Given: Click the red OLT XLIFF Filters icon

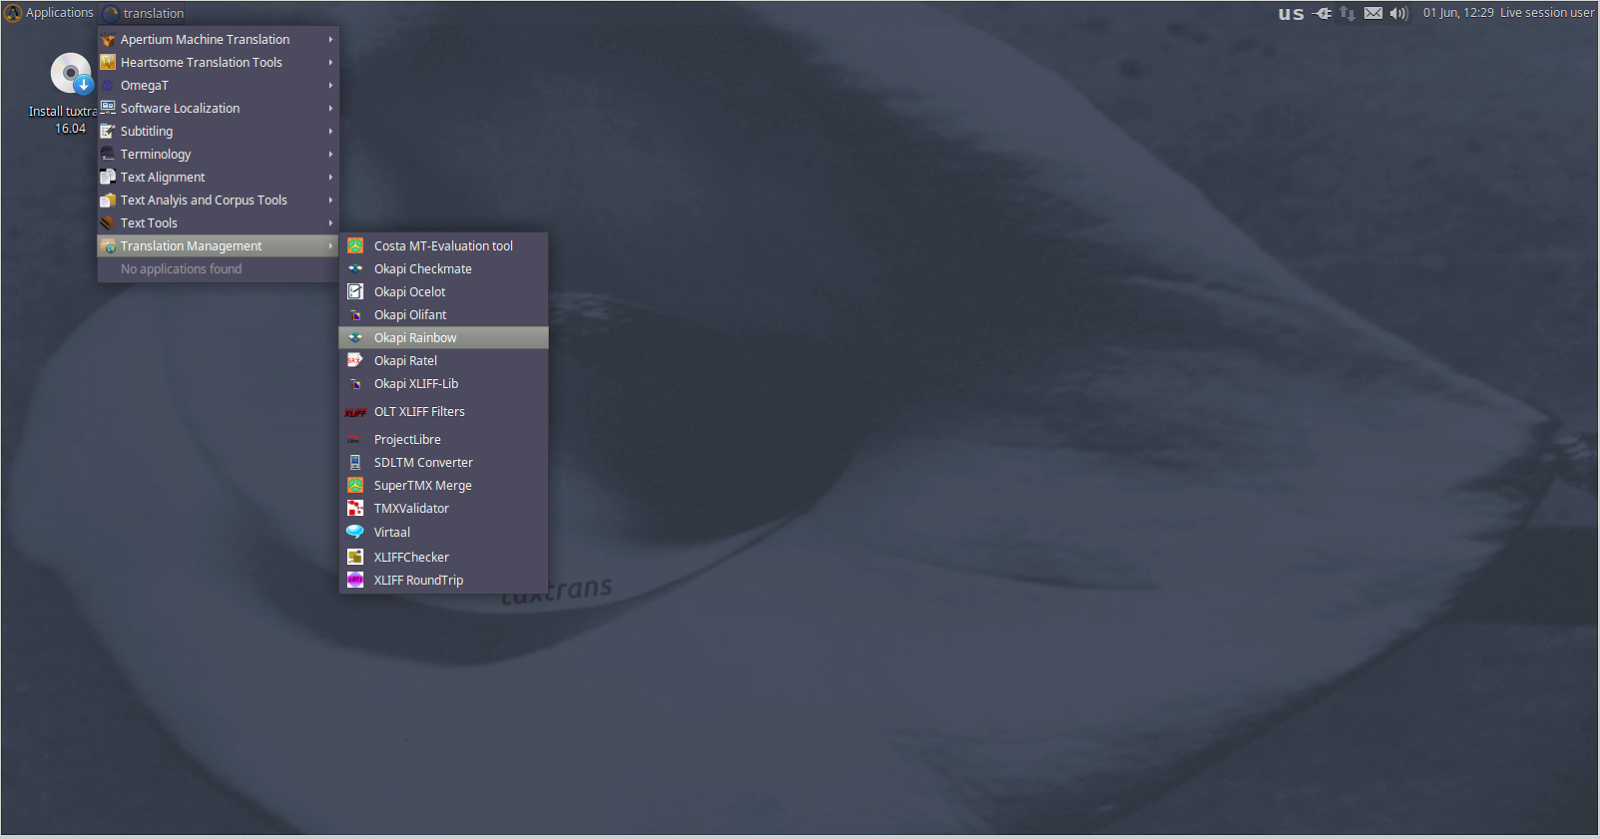Looking at the screenshot, I should pyautogui.click(x=355, y=412).
